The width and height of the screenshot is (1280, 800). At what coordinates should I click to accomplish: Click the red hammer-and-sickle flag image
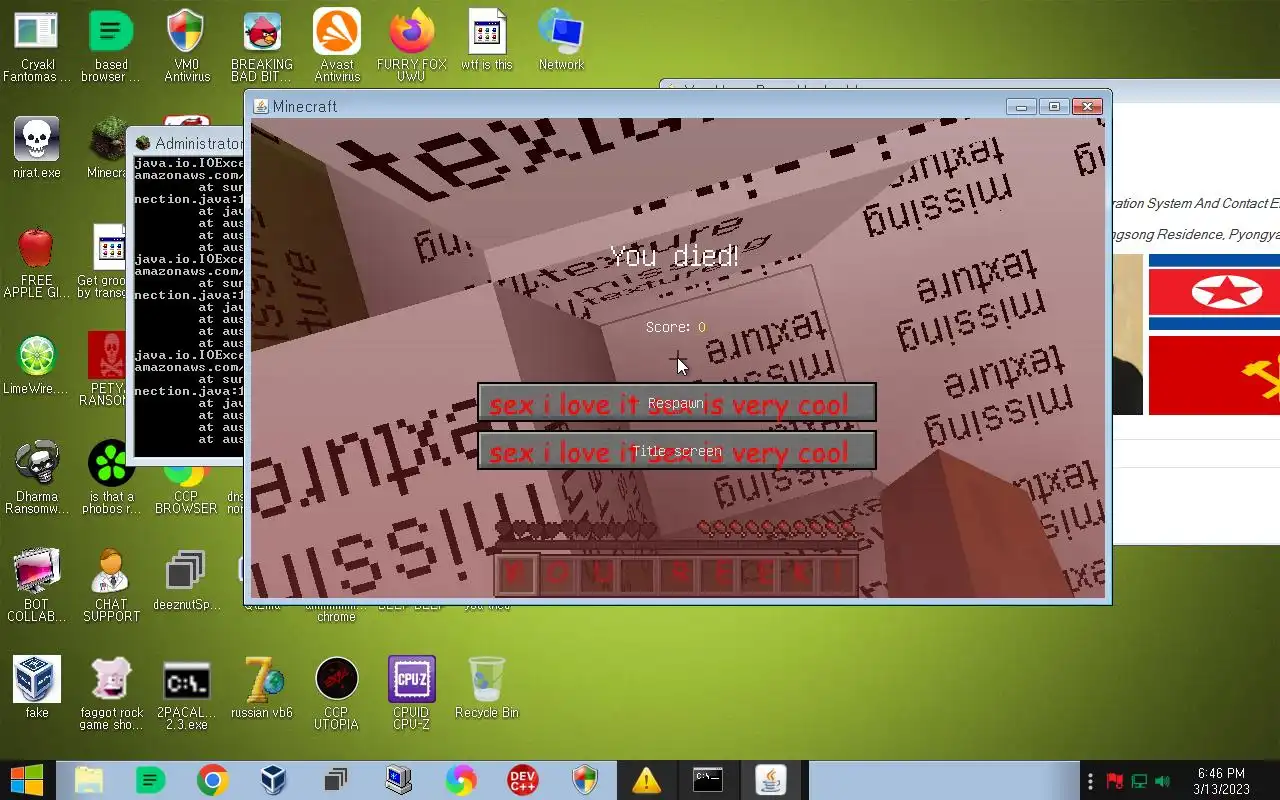coord(1214,375)
